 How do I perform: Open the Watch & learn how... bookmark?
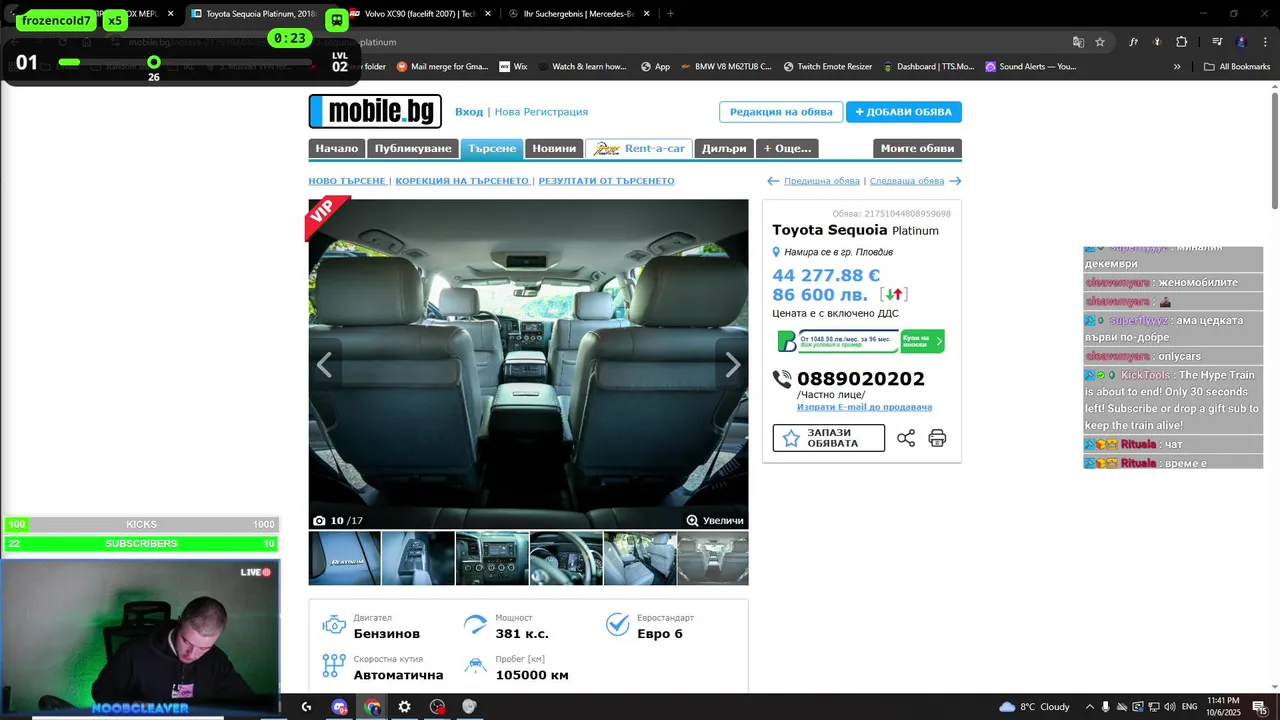[581, 66]
